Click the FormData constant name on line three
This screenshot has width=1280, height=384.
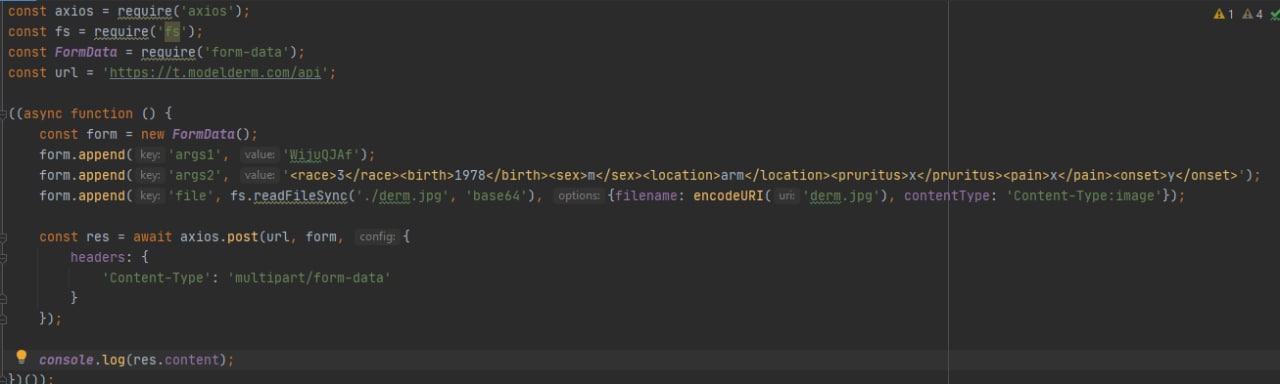(86, 52)
